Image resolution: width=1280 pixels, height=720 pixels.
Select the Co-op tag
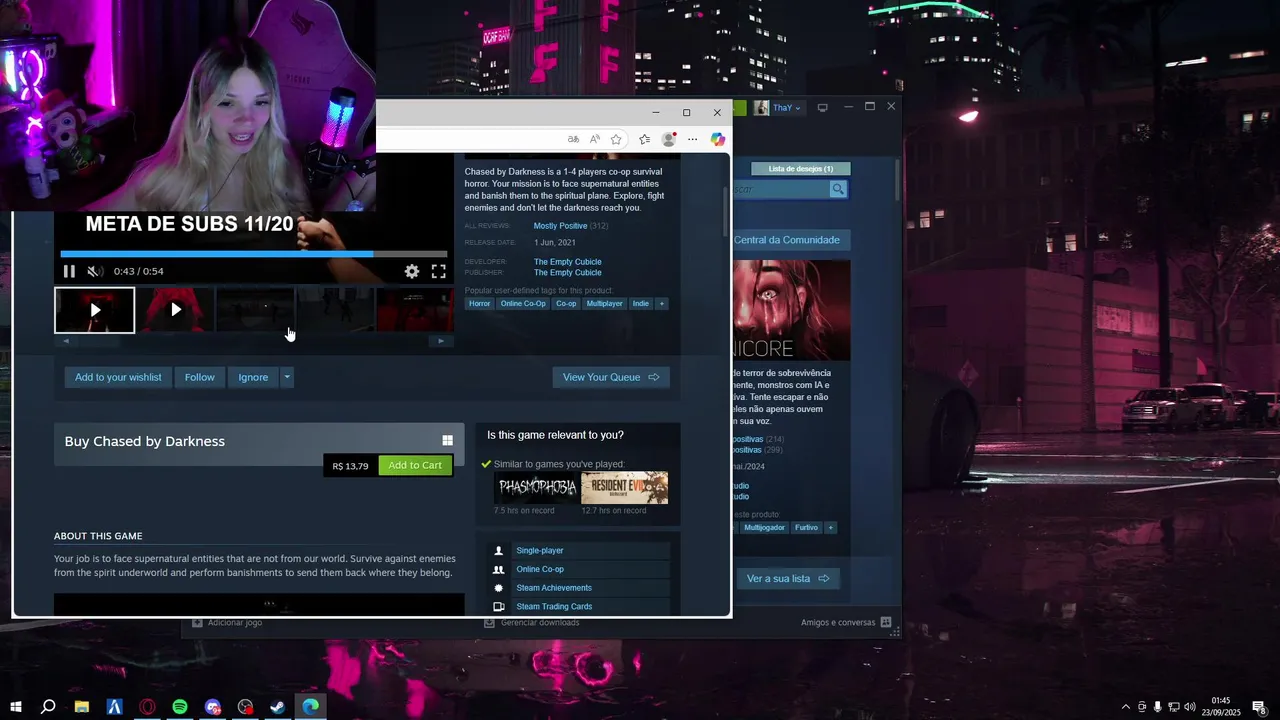566,303
